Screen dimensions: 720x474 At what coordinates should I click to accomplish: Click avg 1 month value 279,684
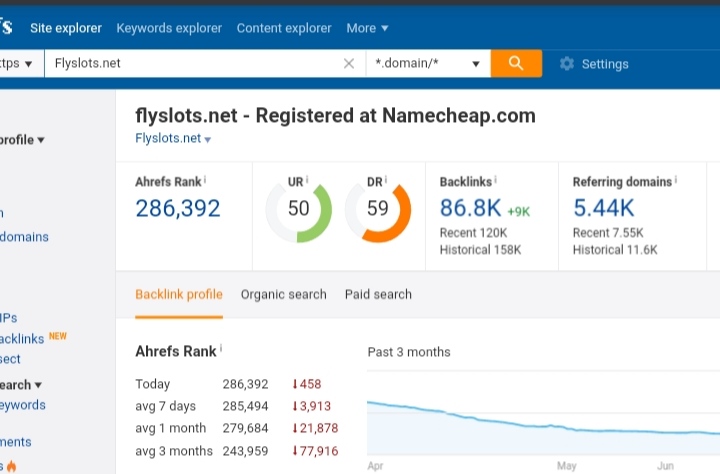[245, 428]
